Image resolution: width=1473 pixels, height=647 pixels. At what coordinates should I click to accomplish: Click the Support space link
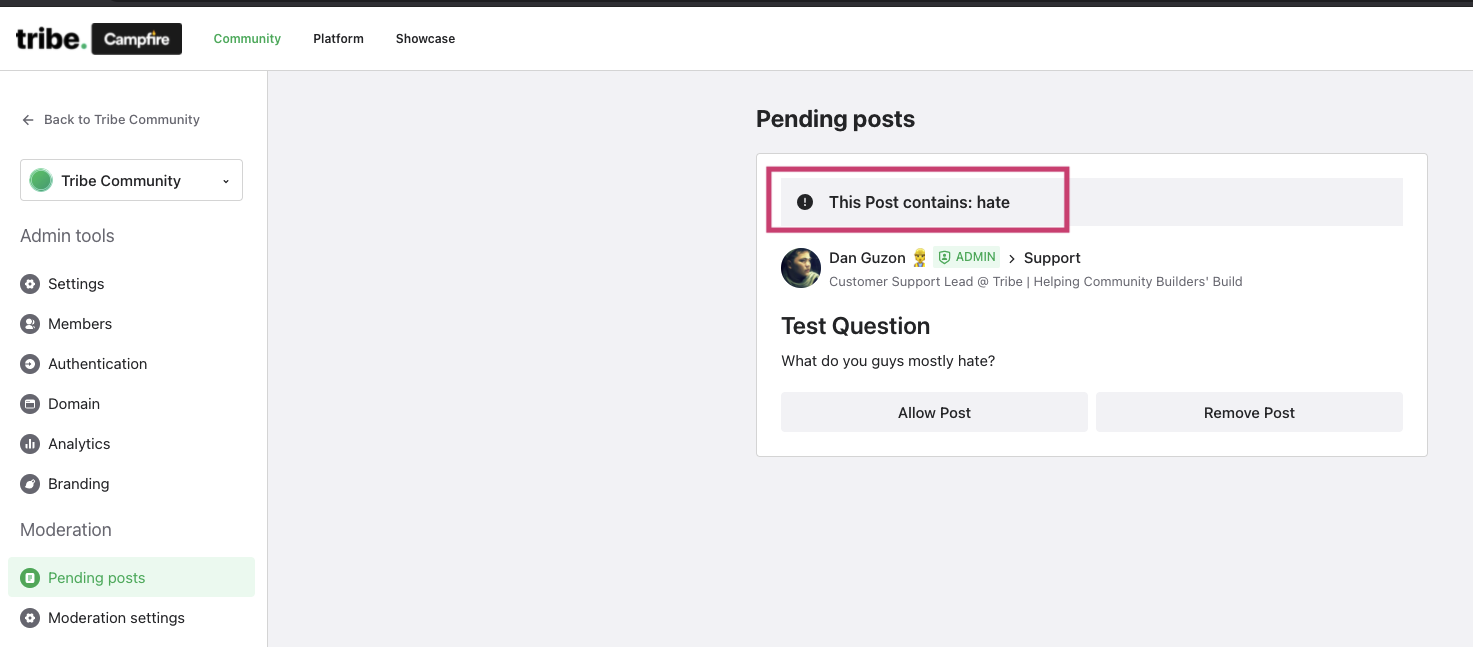1052,258
